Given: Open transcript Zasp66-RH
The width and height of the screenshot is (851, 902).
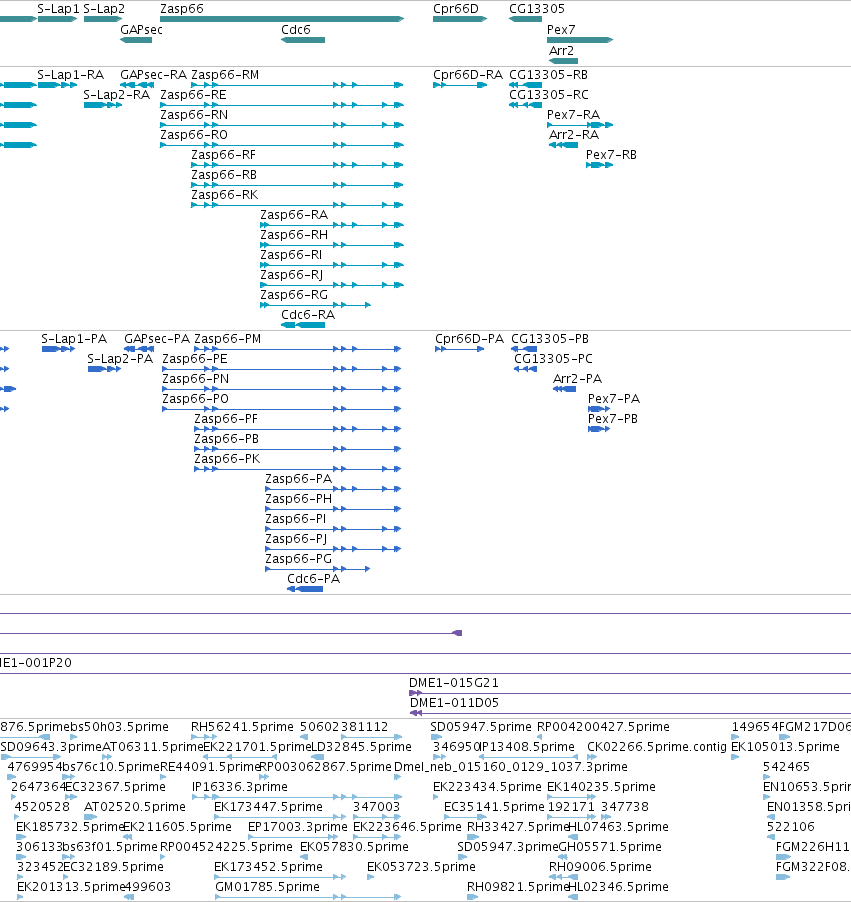Looking at the screenshot, I should [294, 235].
